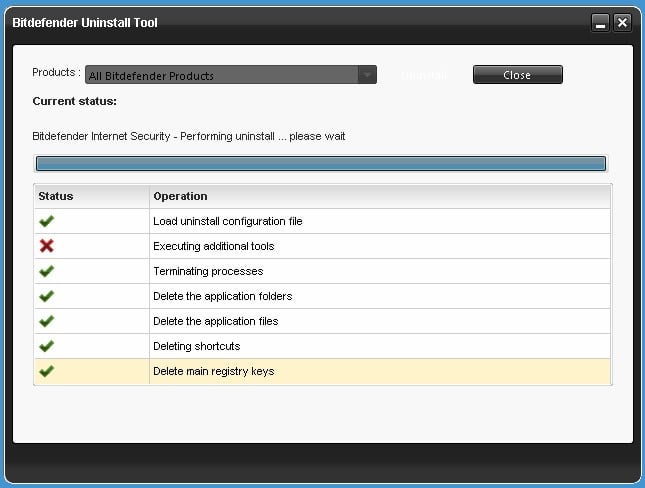Click the 'Performing uninstall ... please wait' status message
This screenshot has height=488, width=645.
click(189, 136)
